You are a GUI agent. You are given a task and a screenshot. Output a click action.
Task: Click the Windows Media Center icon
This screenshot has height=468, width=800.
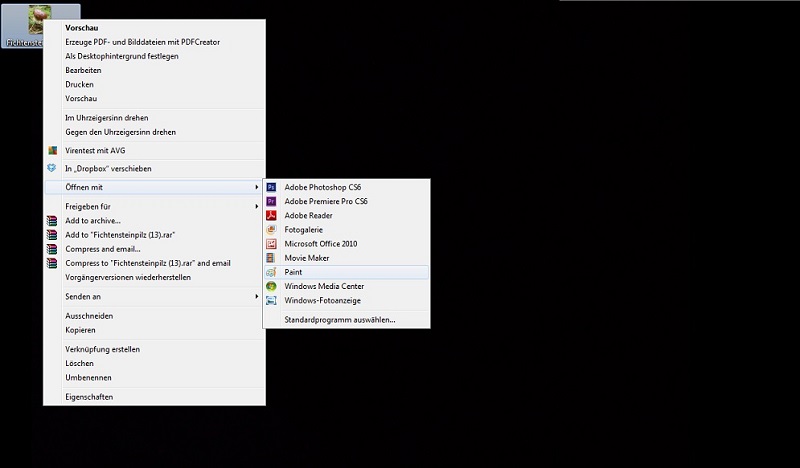click(271, 286)
